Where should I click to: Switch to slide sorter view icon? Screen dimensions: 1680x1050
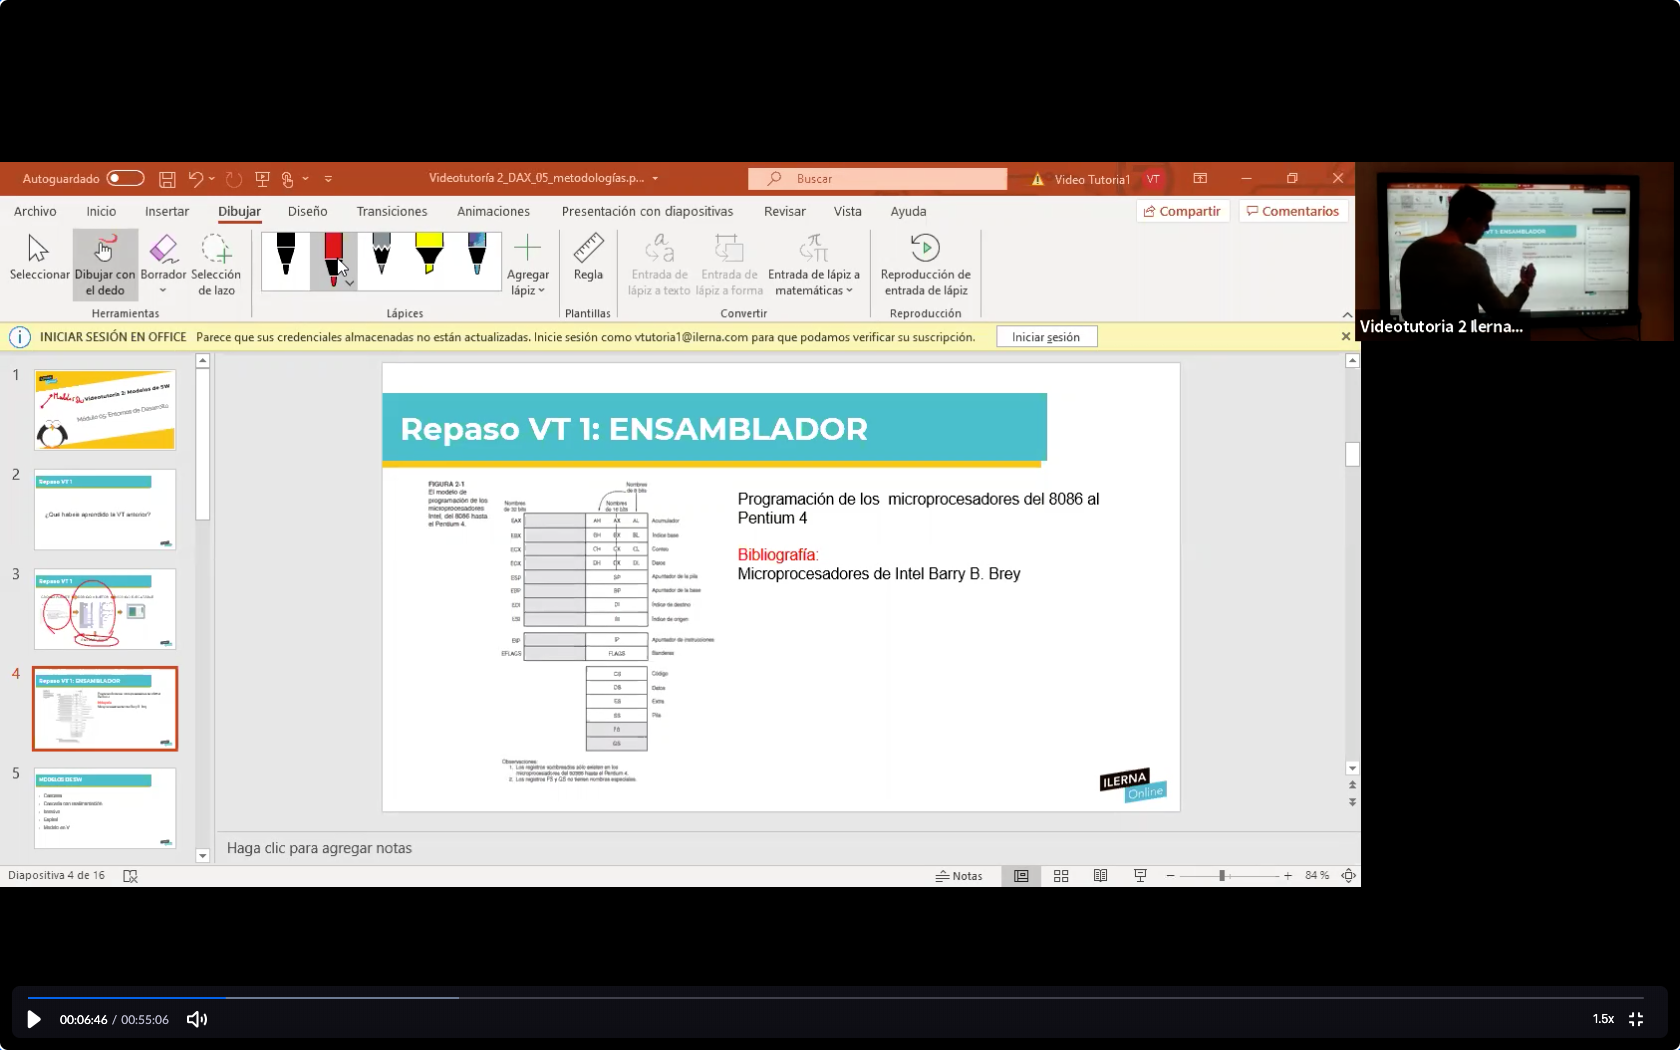[x=1061, y=876]
